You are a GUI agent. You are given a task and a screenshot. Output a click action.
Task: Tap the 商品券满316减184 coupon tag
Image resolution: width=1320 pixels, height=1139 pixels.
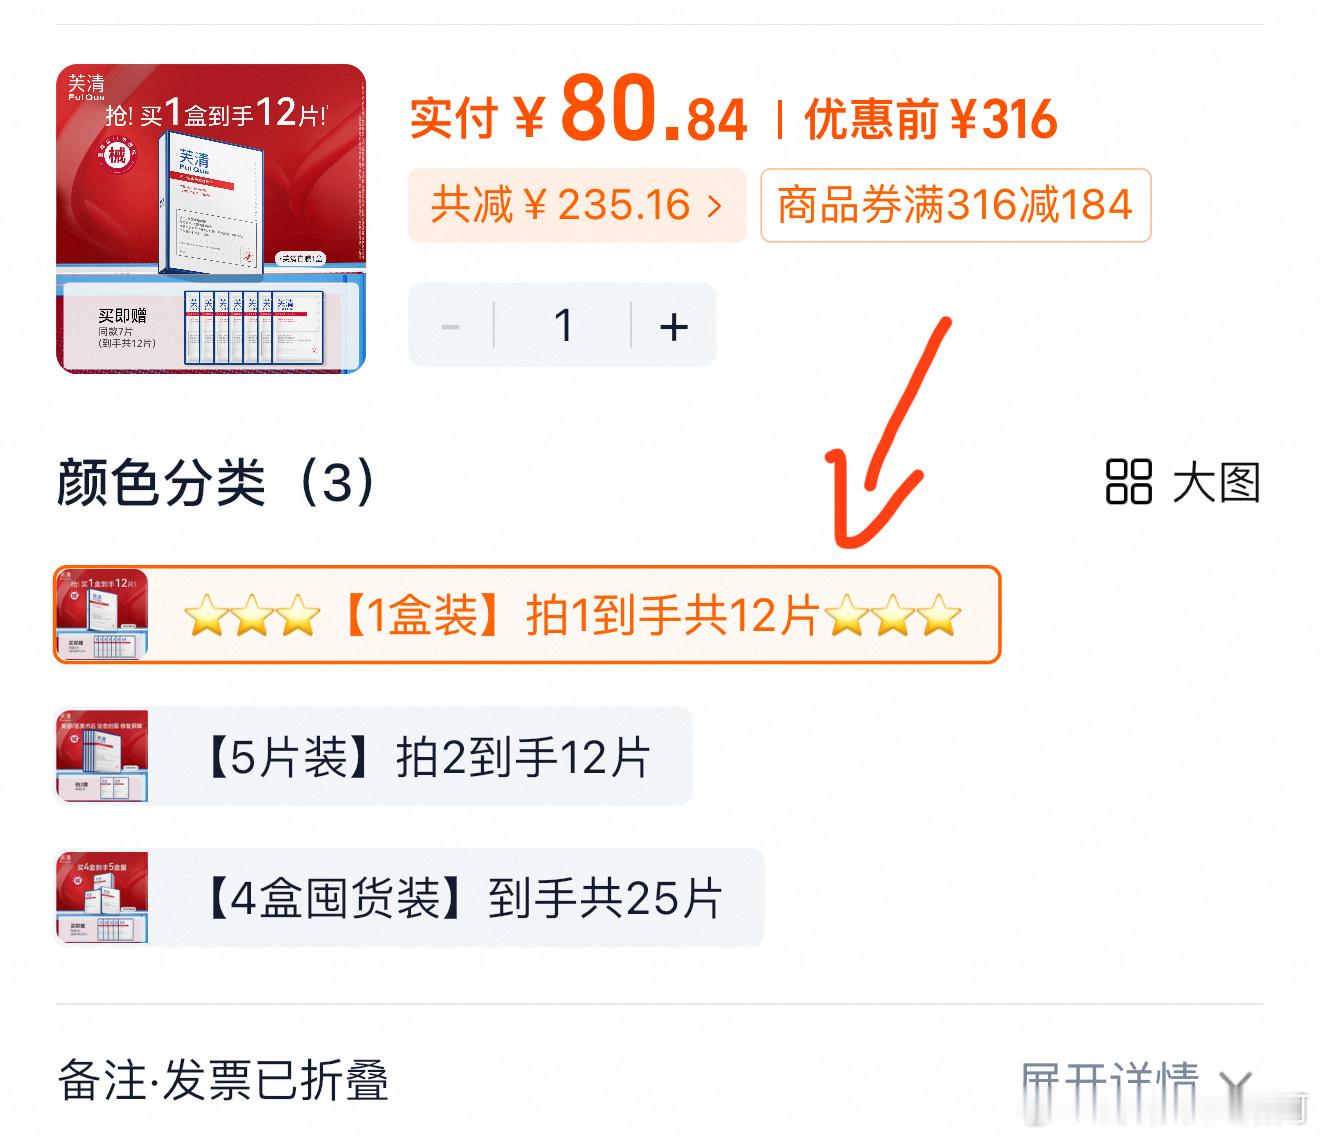click(x=955, y=205)
